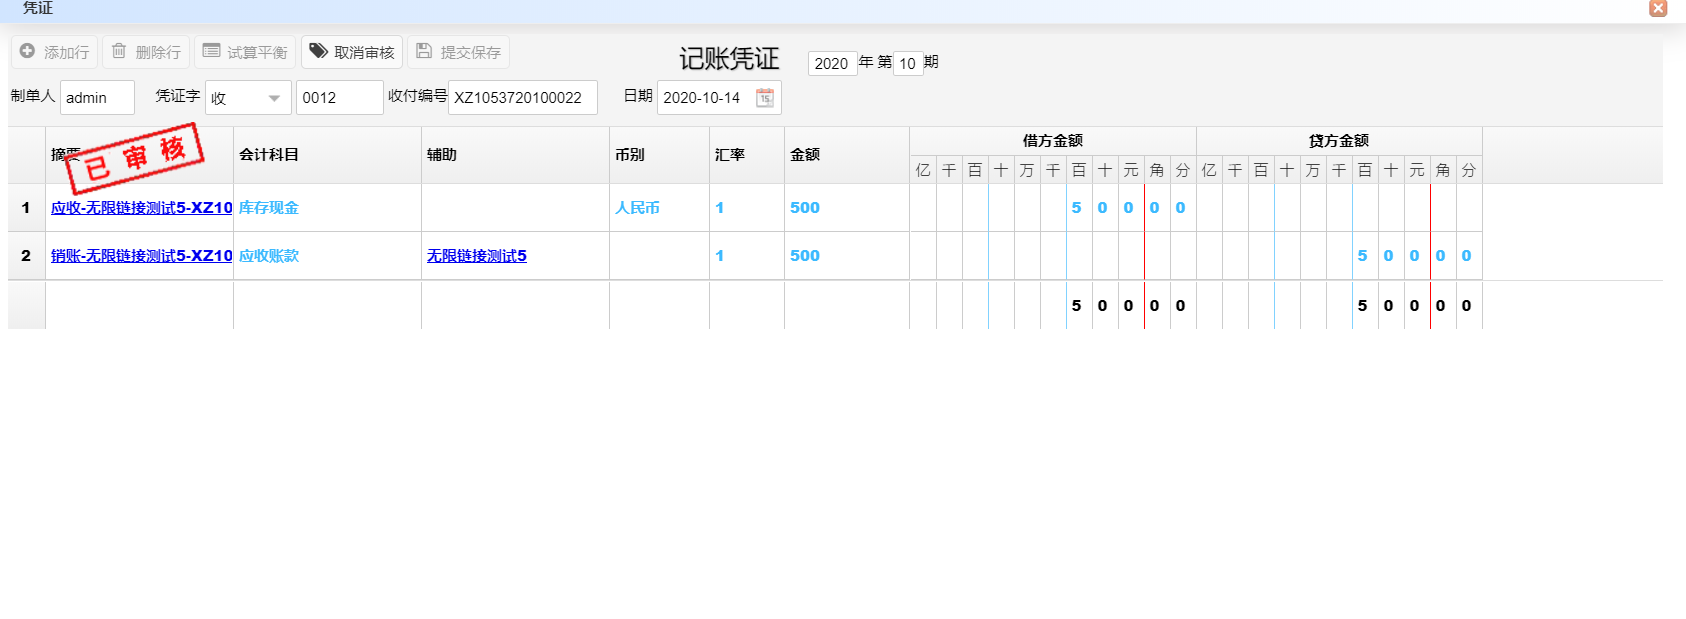The width and height of the screenshot is (1686, 619).
Task: Click the 贷方金额 header
Action: tap(1339, 141)
